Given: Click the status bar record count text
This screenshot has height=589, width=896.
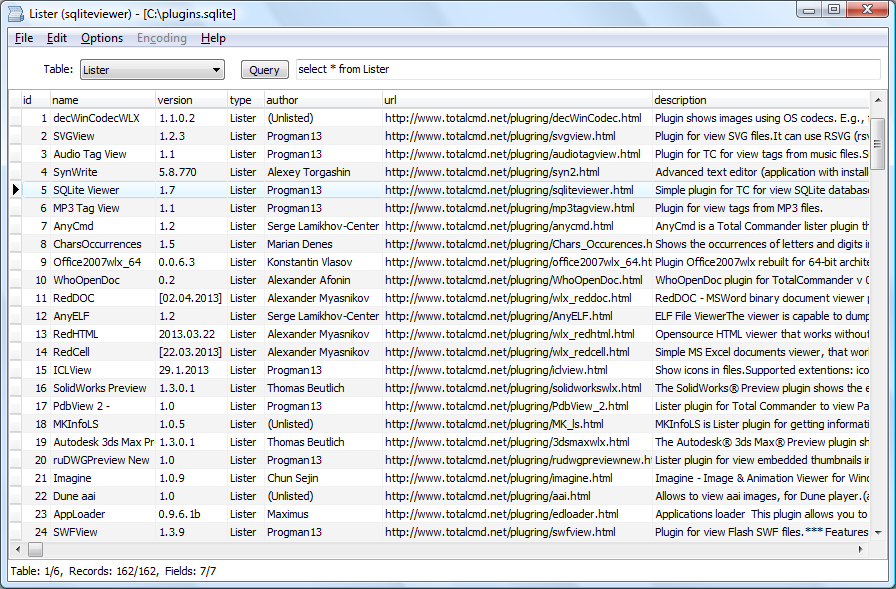Looking at the screenshot, I should coord(114,571).
